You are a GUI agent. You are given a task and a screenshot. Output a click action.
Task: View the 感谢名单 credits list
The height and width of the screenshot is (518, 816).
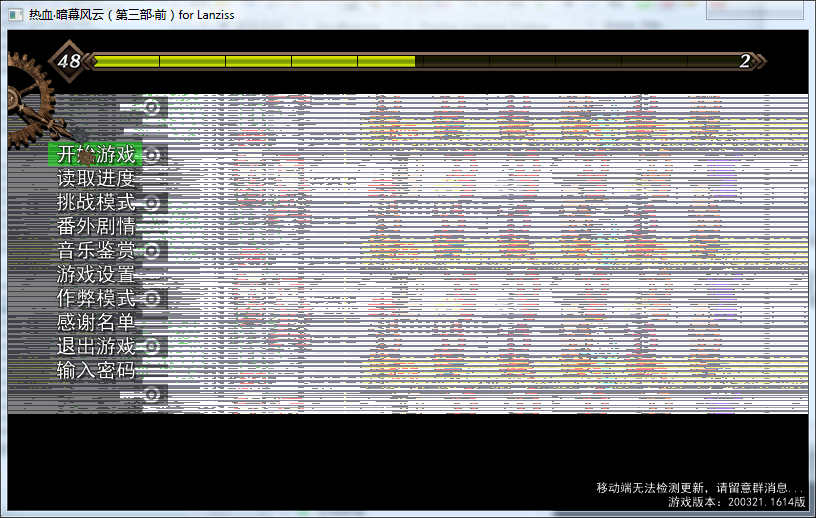(96, 322)
